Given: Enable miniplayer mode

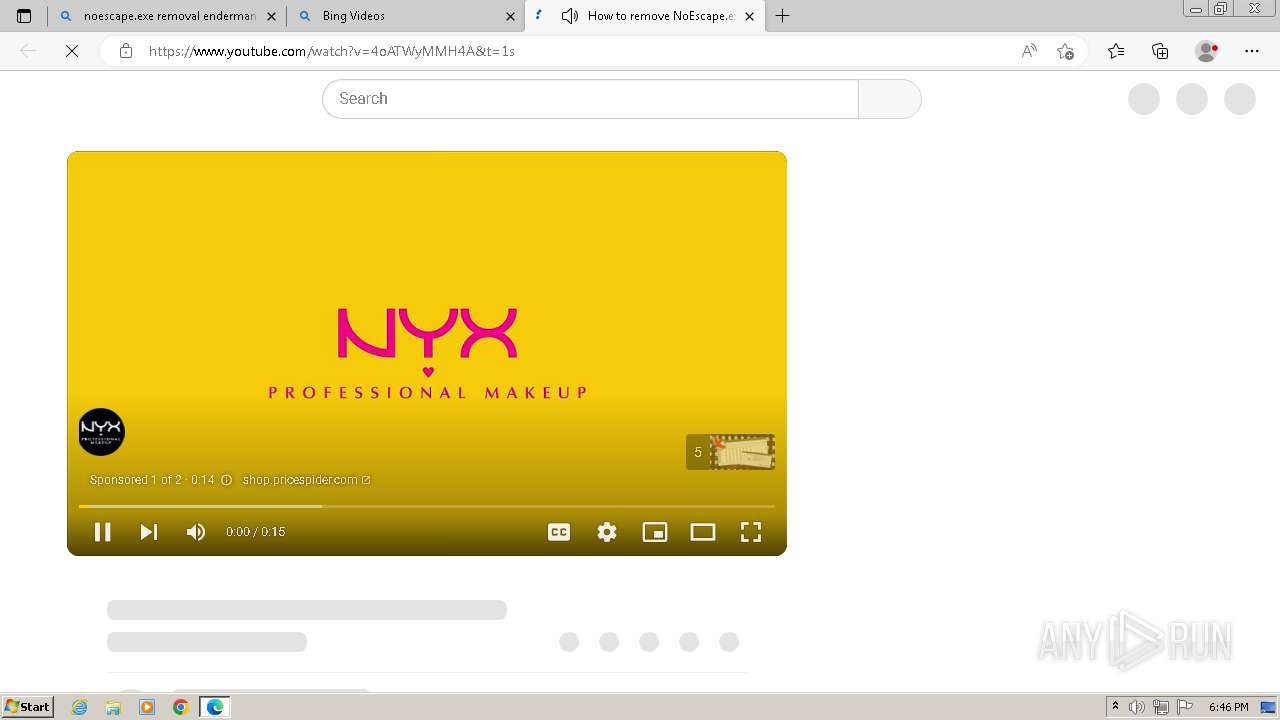Looking at the screenshot, I should (x=655, y=532).
